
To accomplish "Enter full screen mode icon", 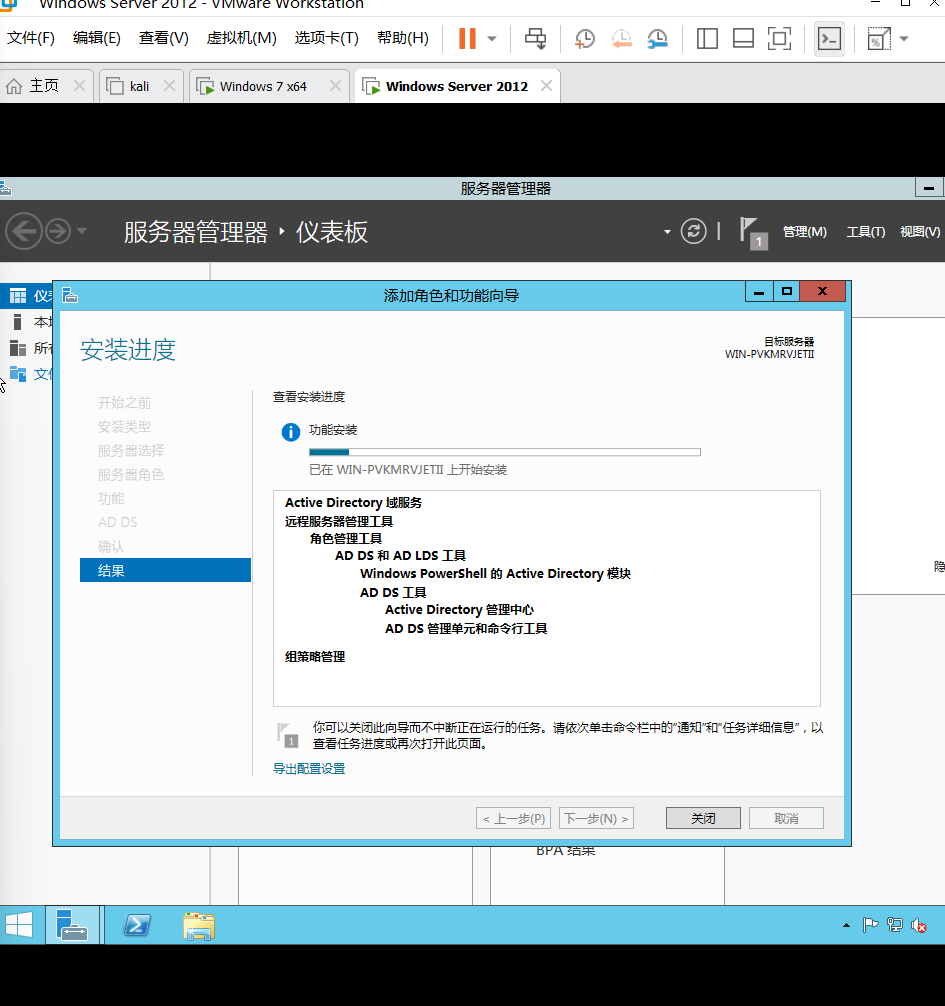I will 779,38.
